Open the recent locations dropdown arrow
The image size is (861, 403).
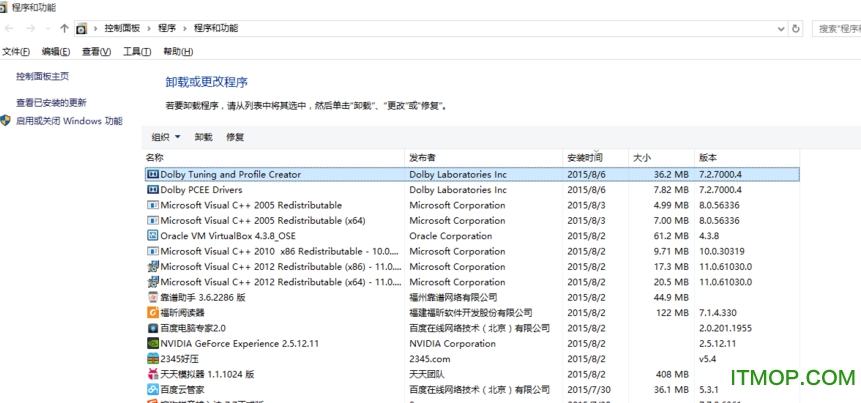pos(48,29)
